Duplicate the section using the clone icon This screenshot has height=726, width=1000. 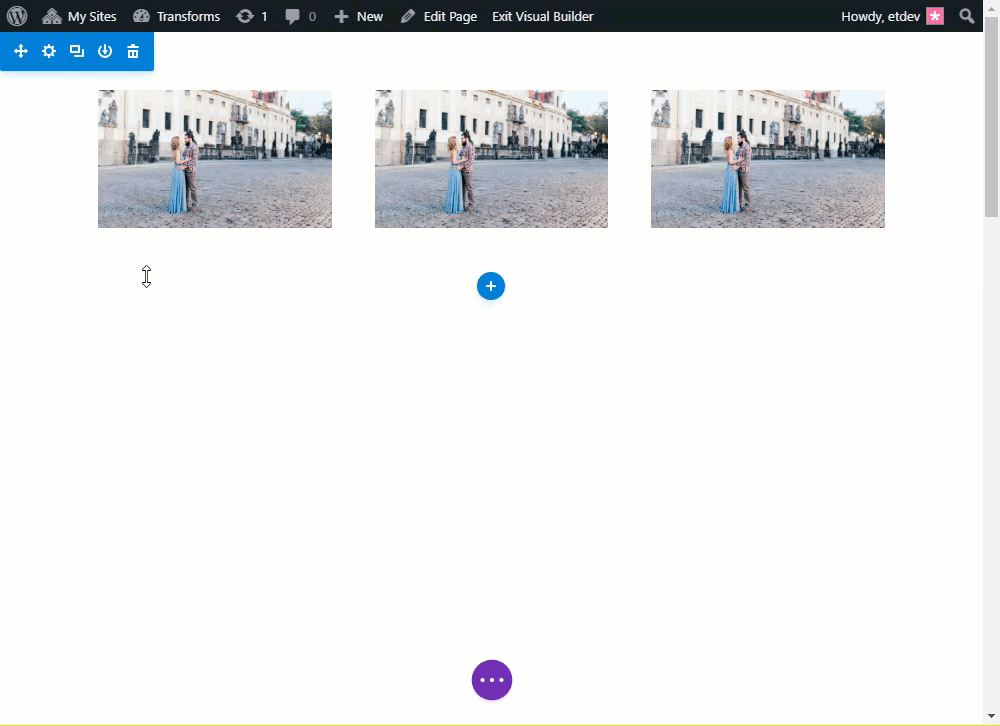tap(77, 51)
